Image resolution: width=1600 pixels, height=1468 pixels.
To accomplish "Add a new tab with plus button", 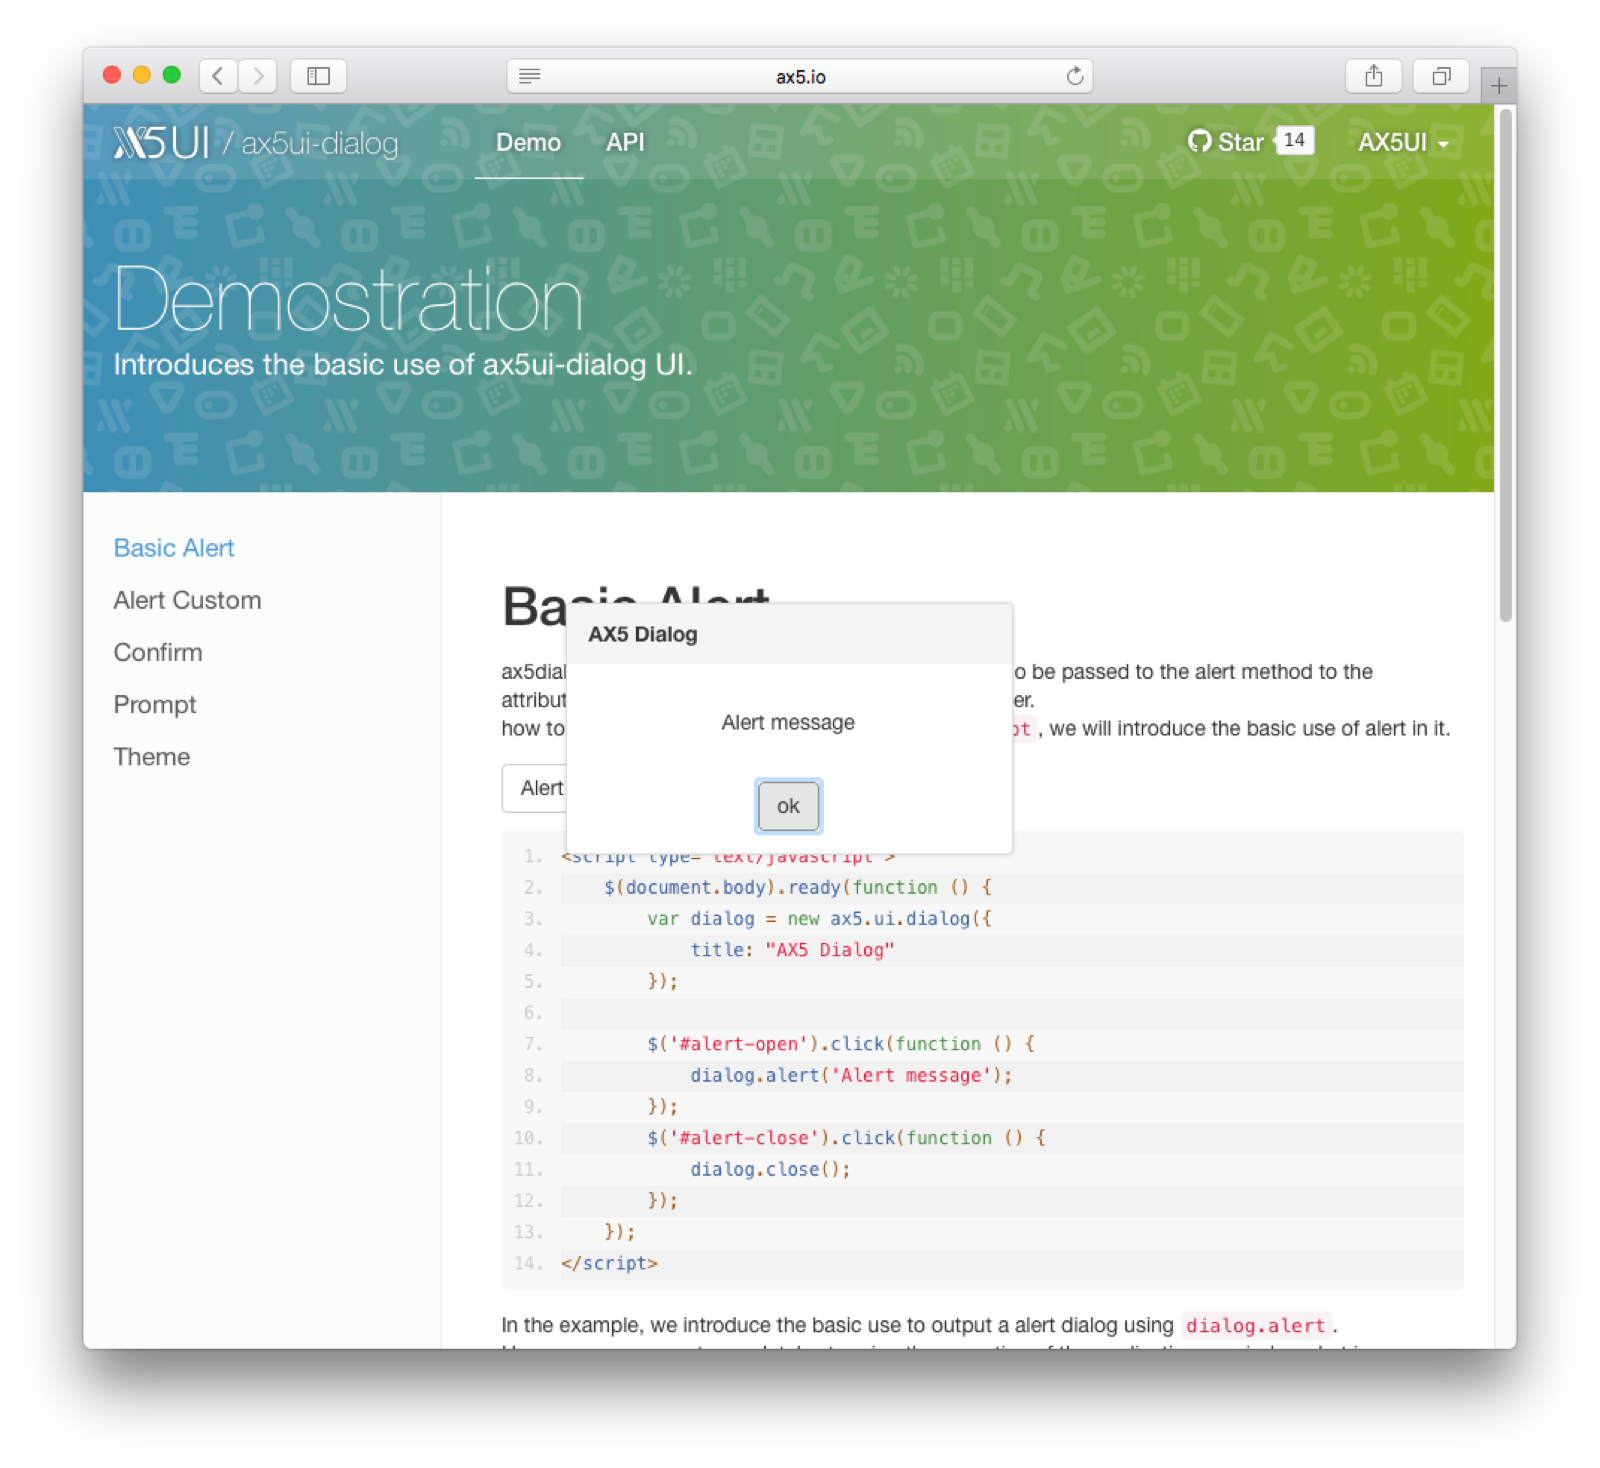I will pyautogui.click(x=1498, y=86).
